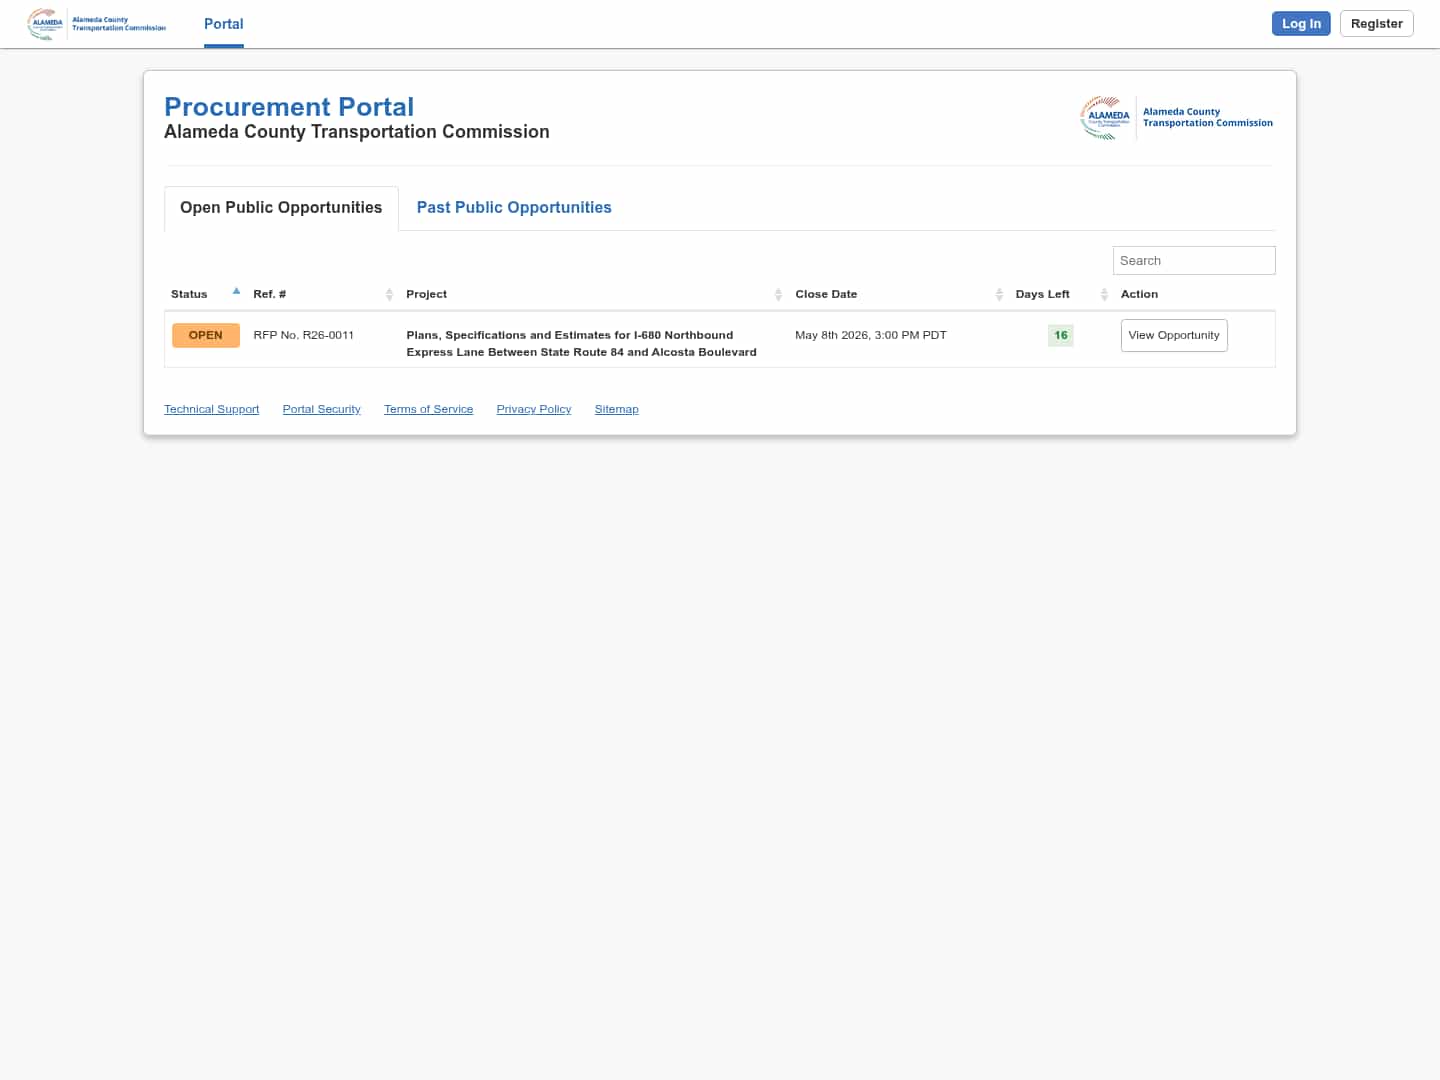Sort by Close Date column arrows

pyautogui.click(x=999, y=294)
